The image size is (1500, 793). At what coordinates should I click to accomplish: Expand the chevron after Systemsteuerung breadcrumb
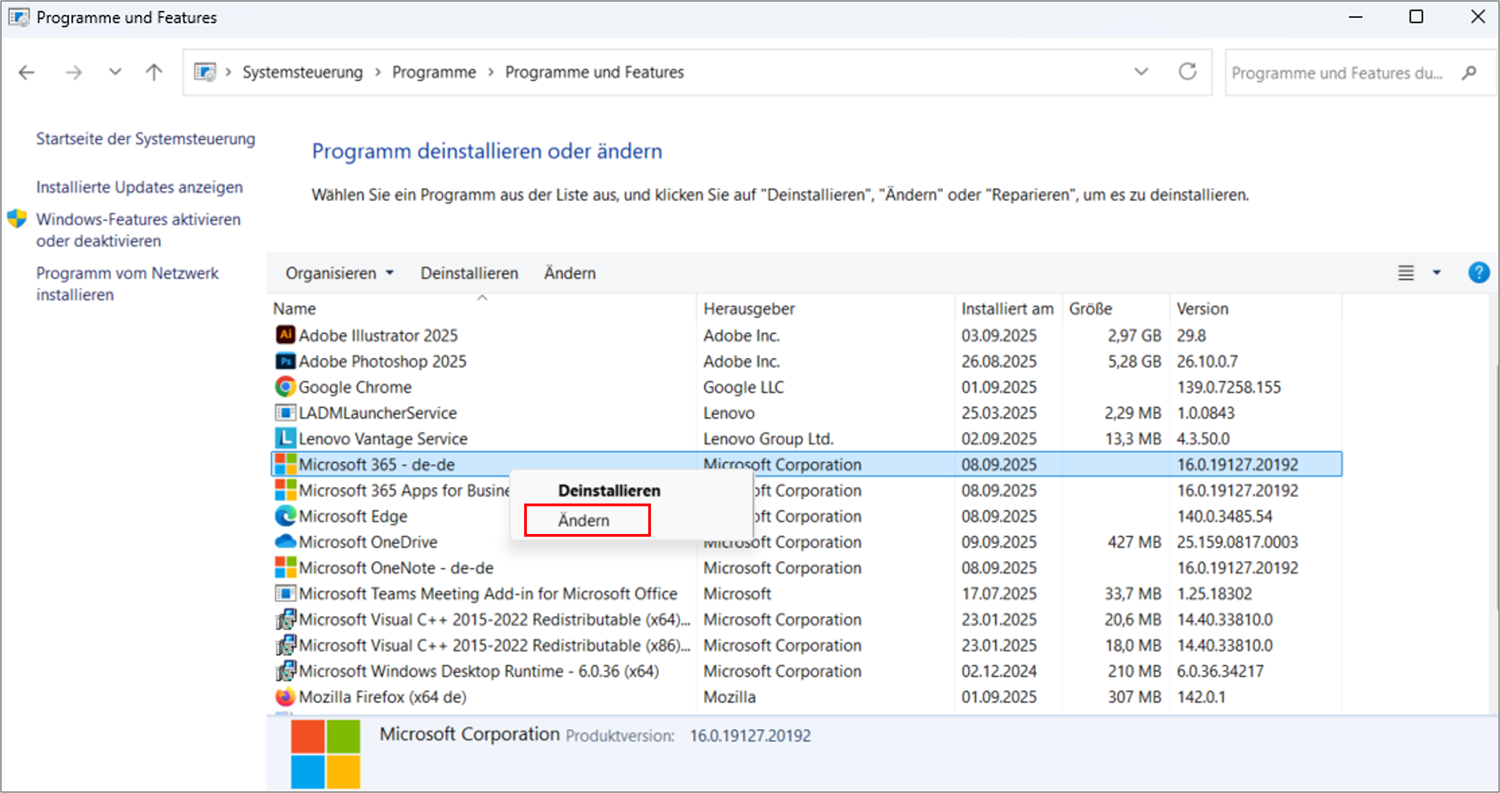(x=378, y=72)
